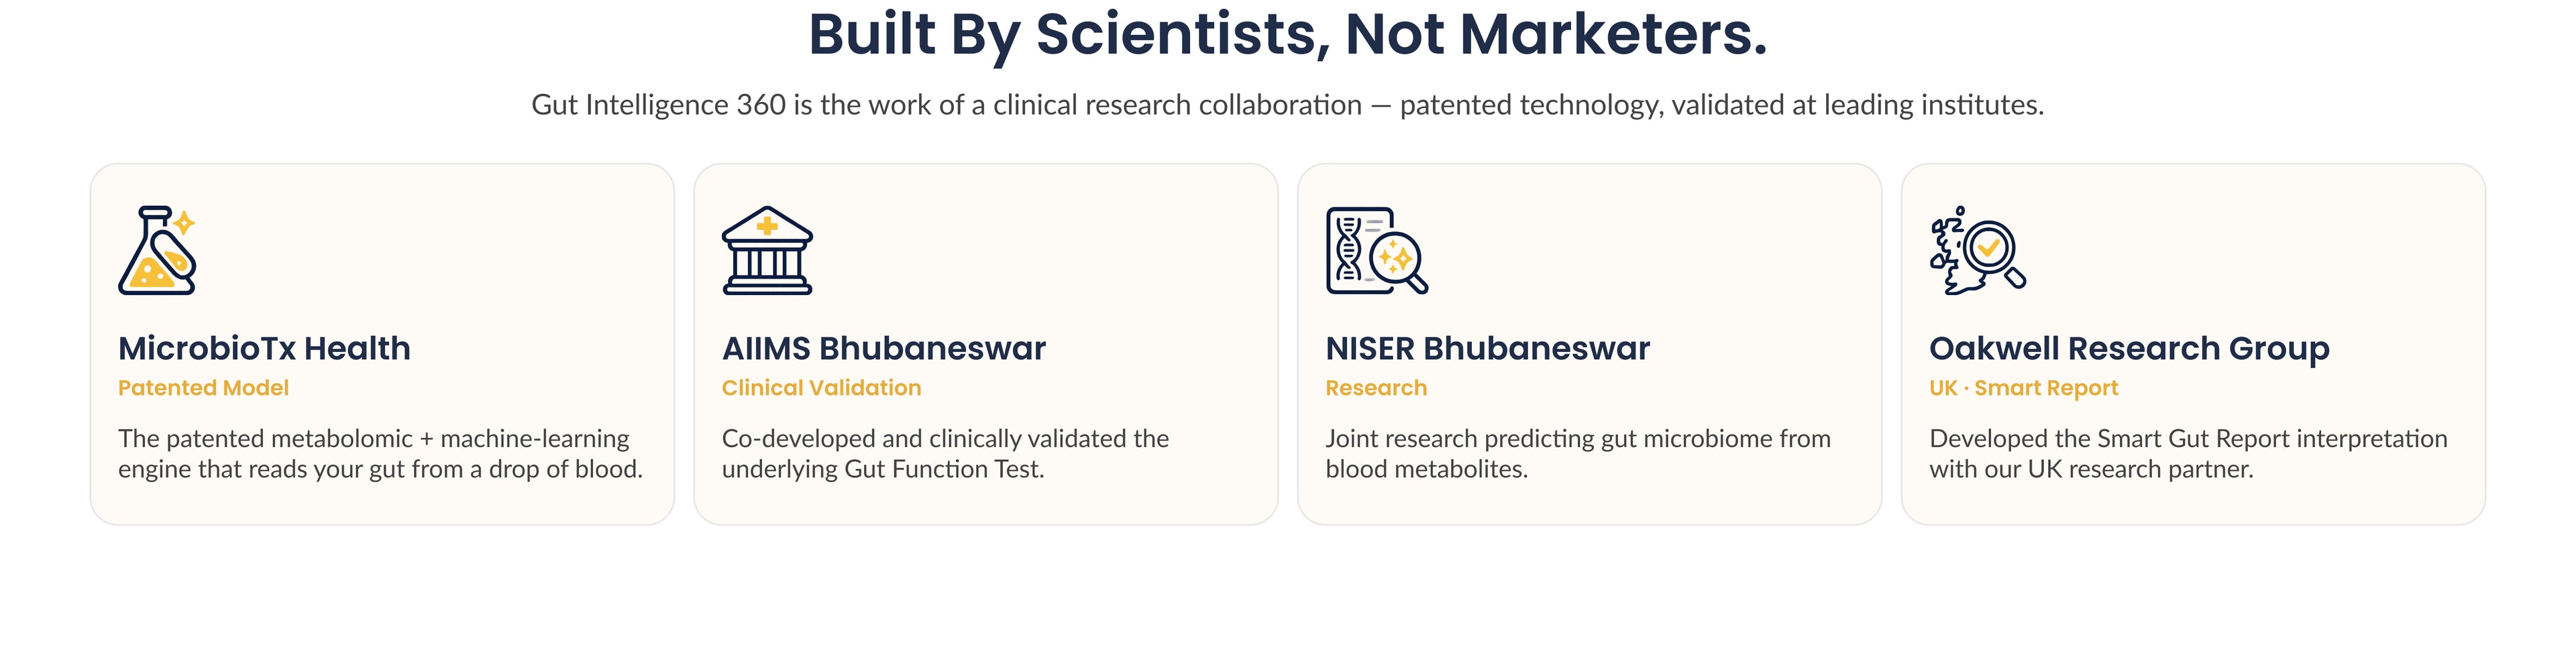
Task: Click the Joint research predicting gut microbiome text
Action: 1578,454
